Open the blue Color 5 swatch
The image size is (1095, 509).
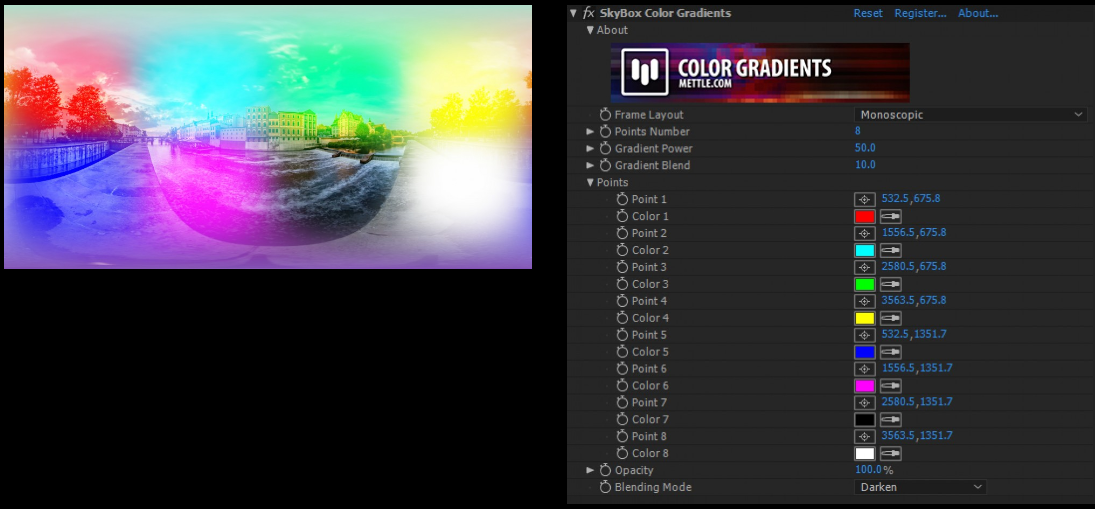[865, 352]
